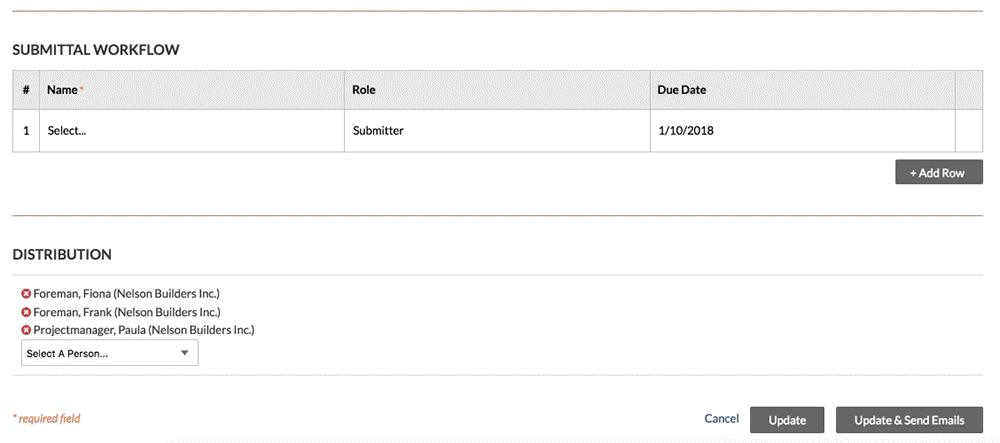Screen dimensions: 1000x443
Task: Click the Due Date column header
Action: pyautogui.click(x=681, y=90)
